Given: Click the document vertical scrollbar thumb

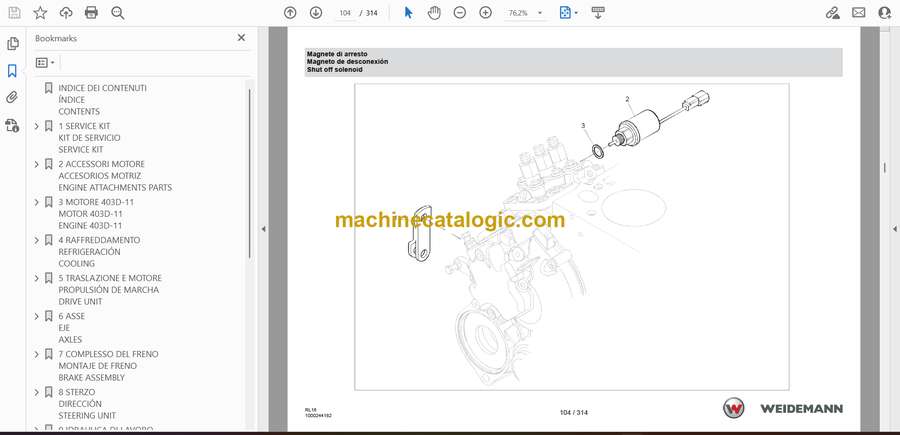Looking at the screenshot, I should (x=884, y=168).
